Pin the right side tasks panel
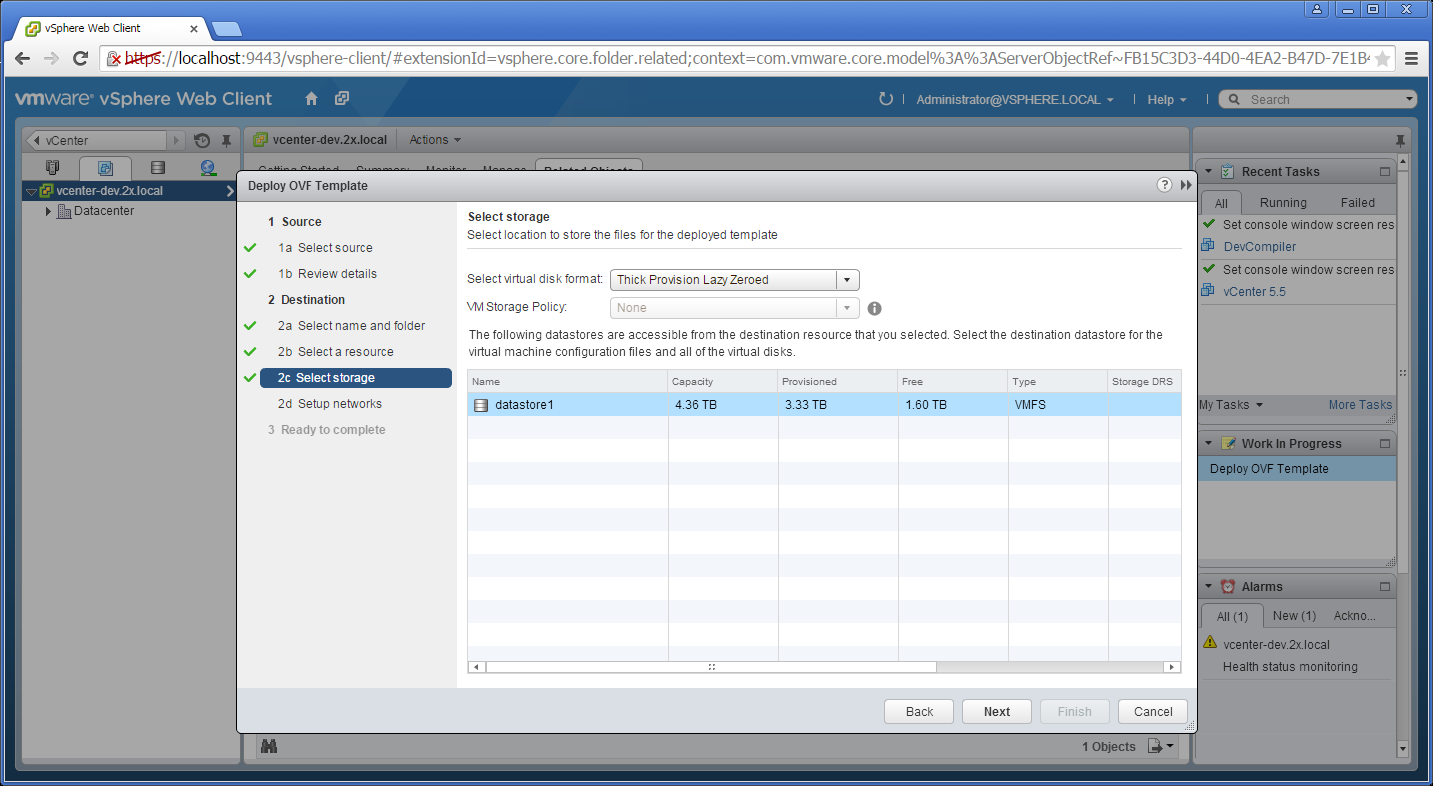This screenshot has width=1438, height=788. pos(1401,141)
